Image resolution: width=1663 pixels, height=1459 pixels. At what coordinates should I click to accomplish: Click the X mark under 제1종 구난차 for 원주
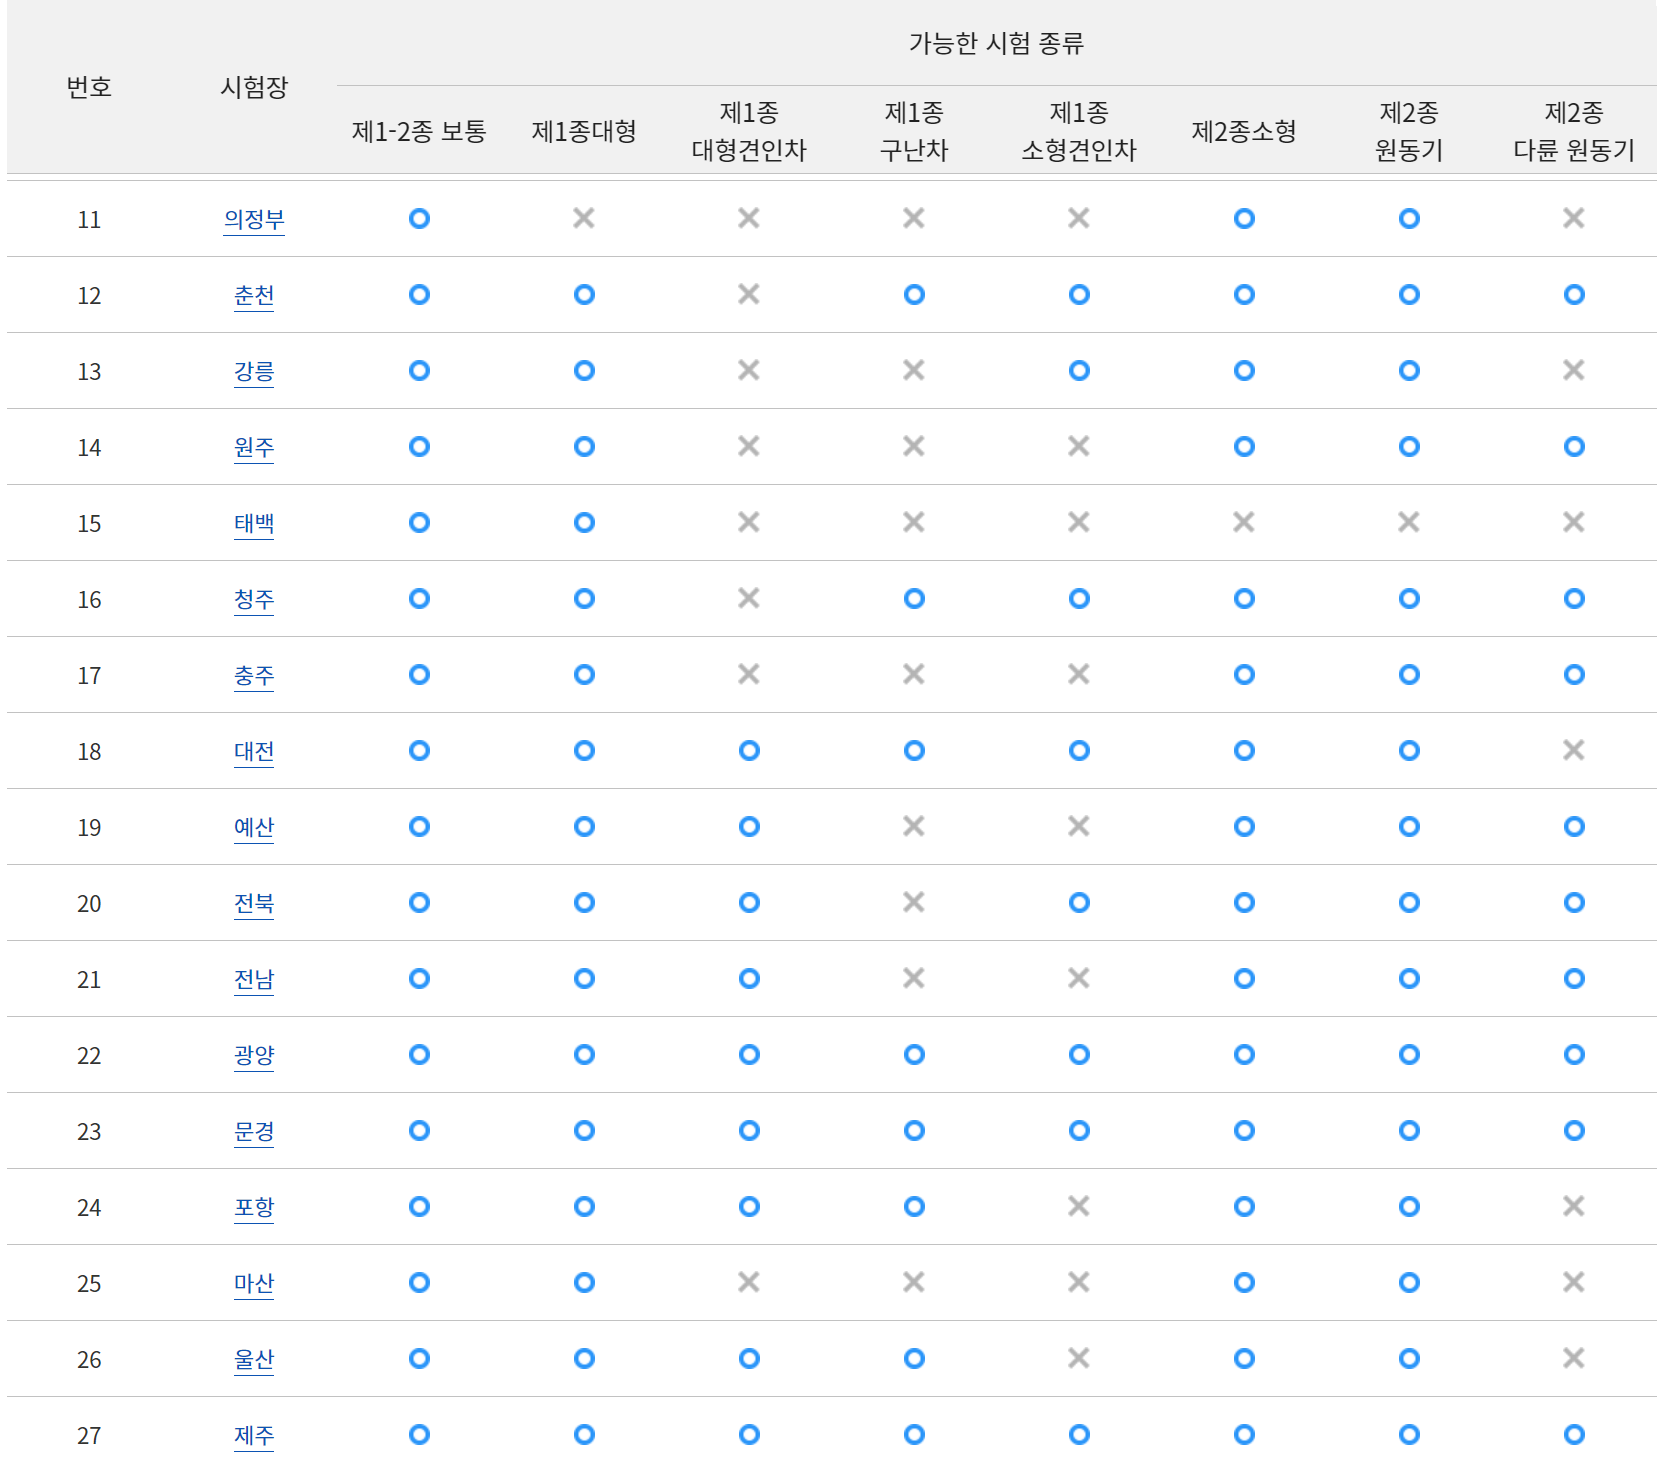click(913, 447)
